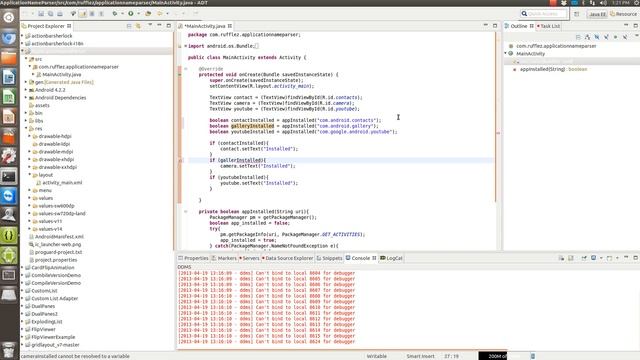Click the red error mark in overview ruler
This screenshot has height=360, width=640.
point(498,133)
